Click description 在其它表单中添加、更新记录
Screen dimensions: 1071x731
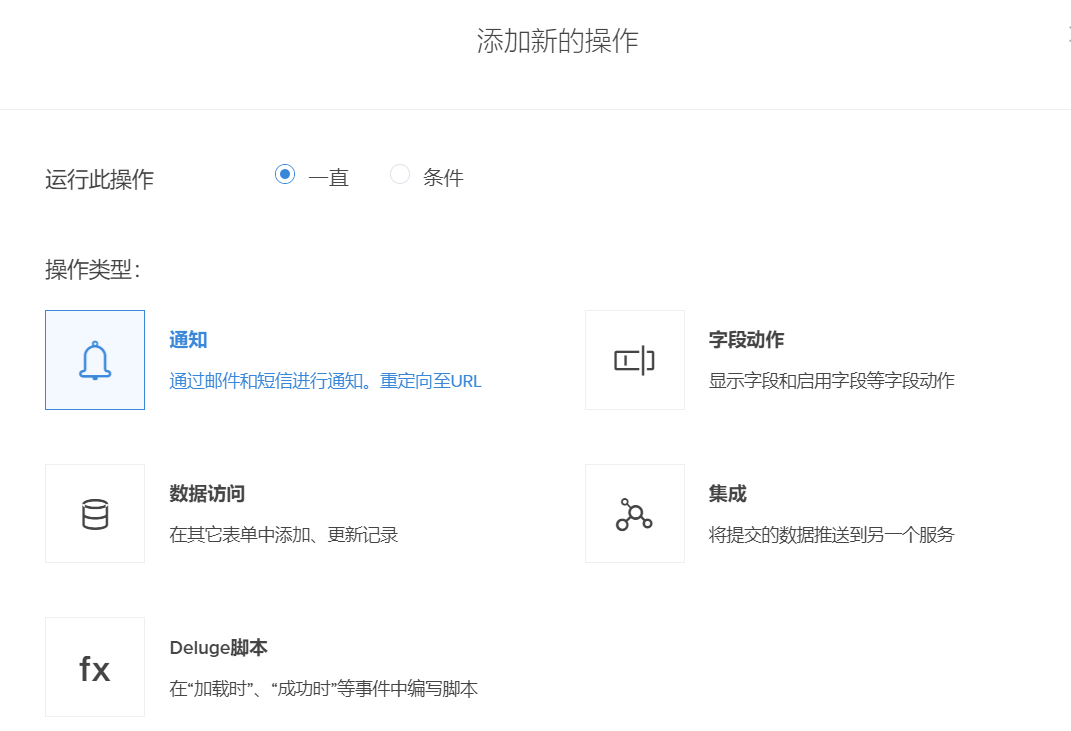click(x=284, y=535)
